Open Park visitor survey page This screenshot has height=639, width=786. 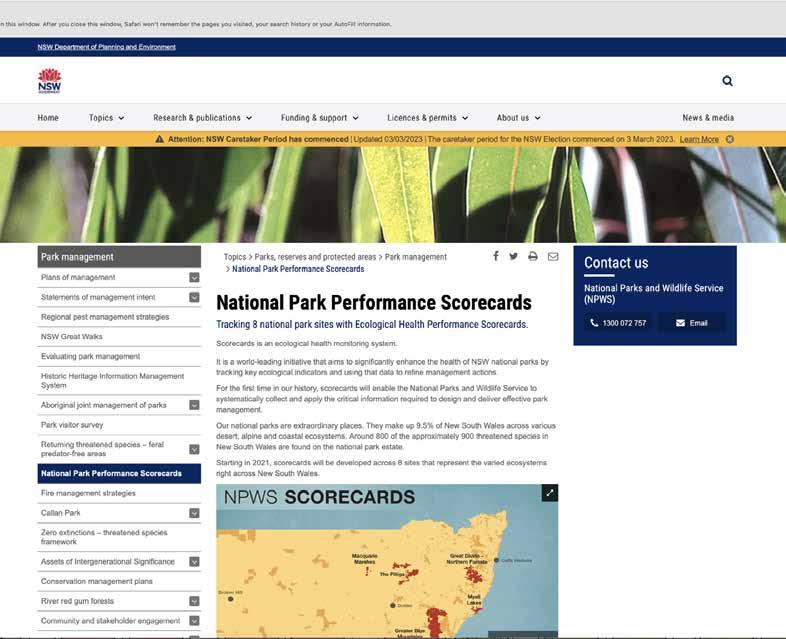coord(72,424)
